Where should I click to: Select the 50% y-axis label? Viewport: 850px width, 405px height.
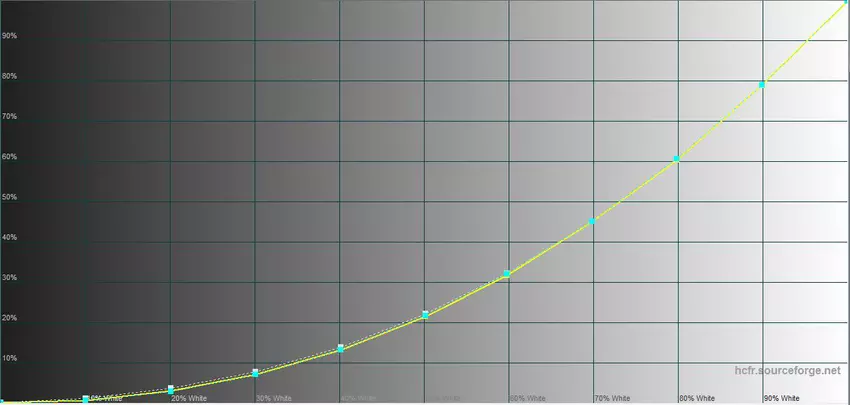(10, 197)
